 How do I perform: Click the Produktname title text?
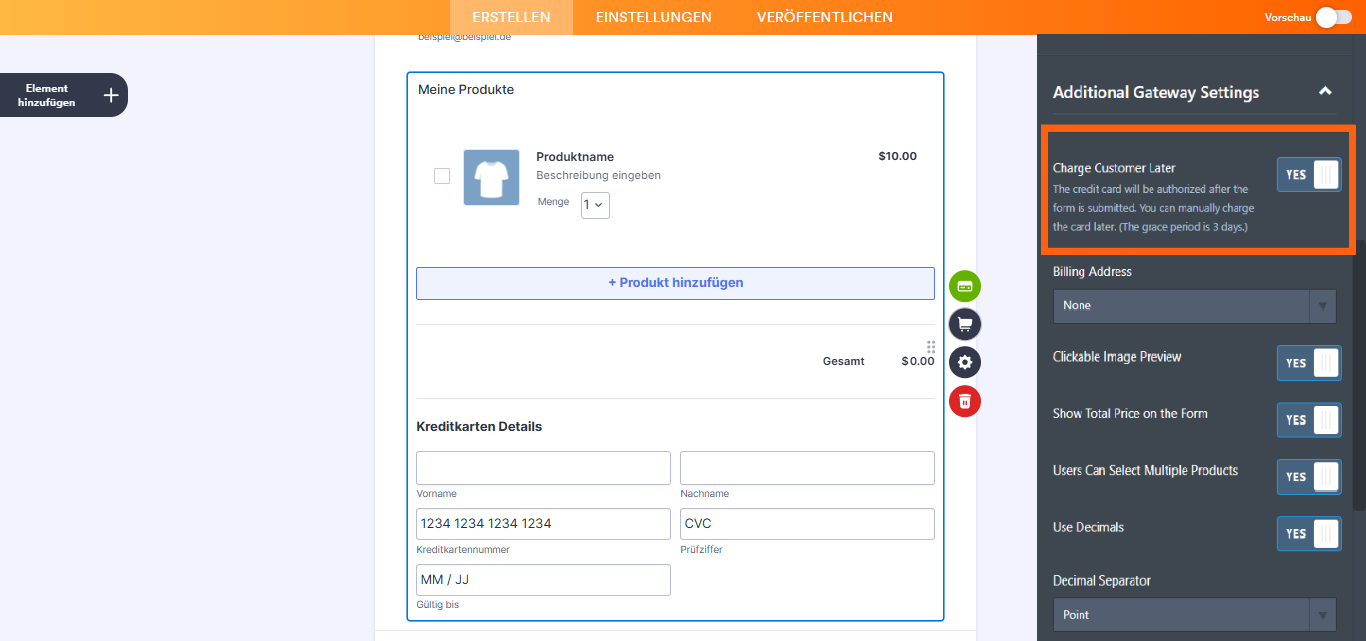click(x=575, y=157)
